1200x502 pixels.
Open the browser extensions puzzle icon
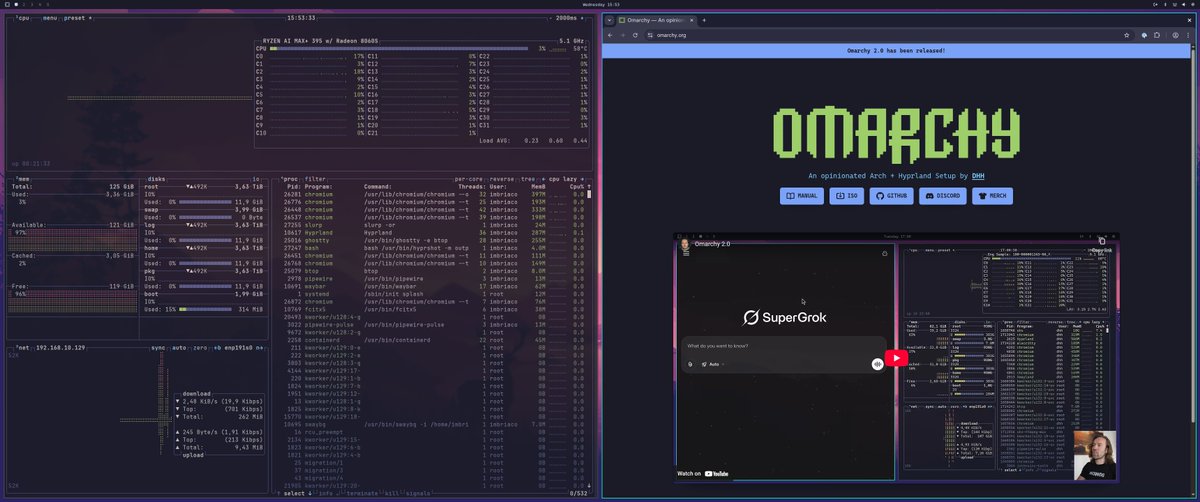[1157, 34]
